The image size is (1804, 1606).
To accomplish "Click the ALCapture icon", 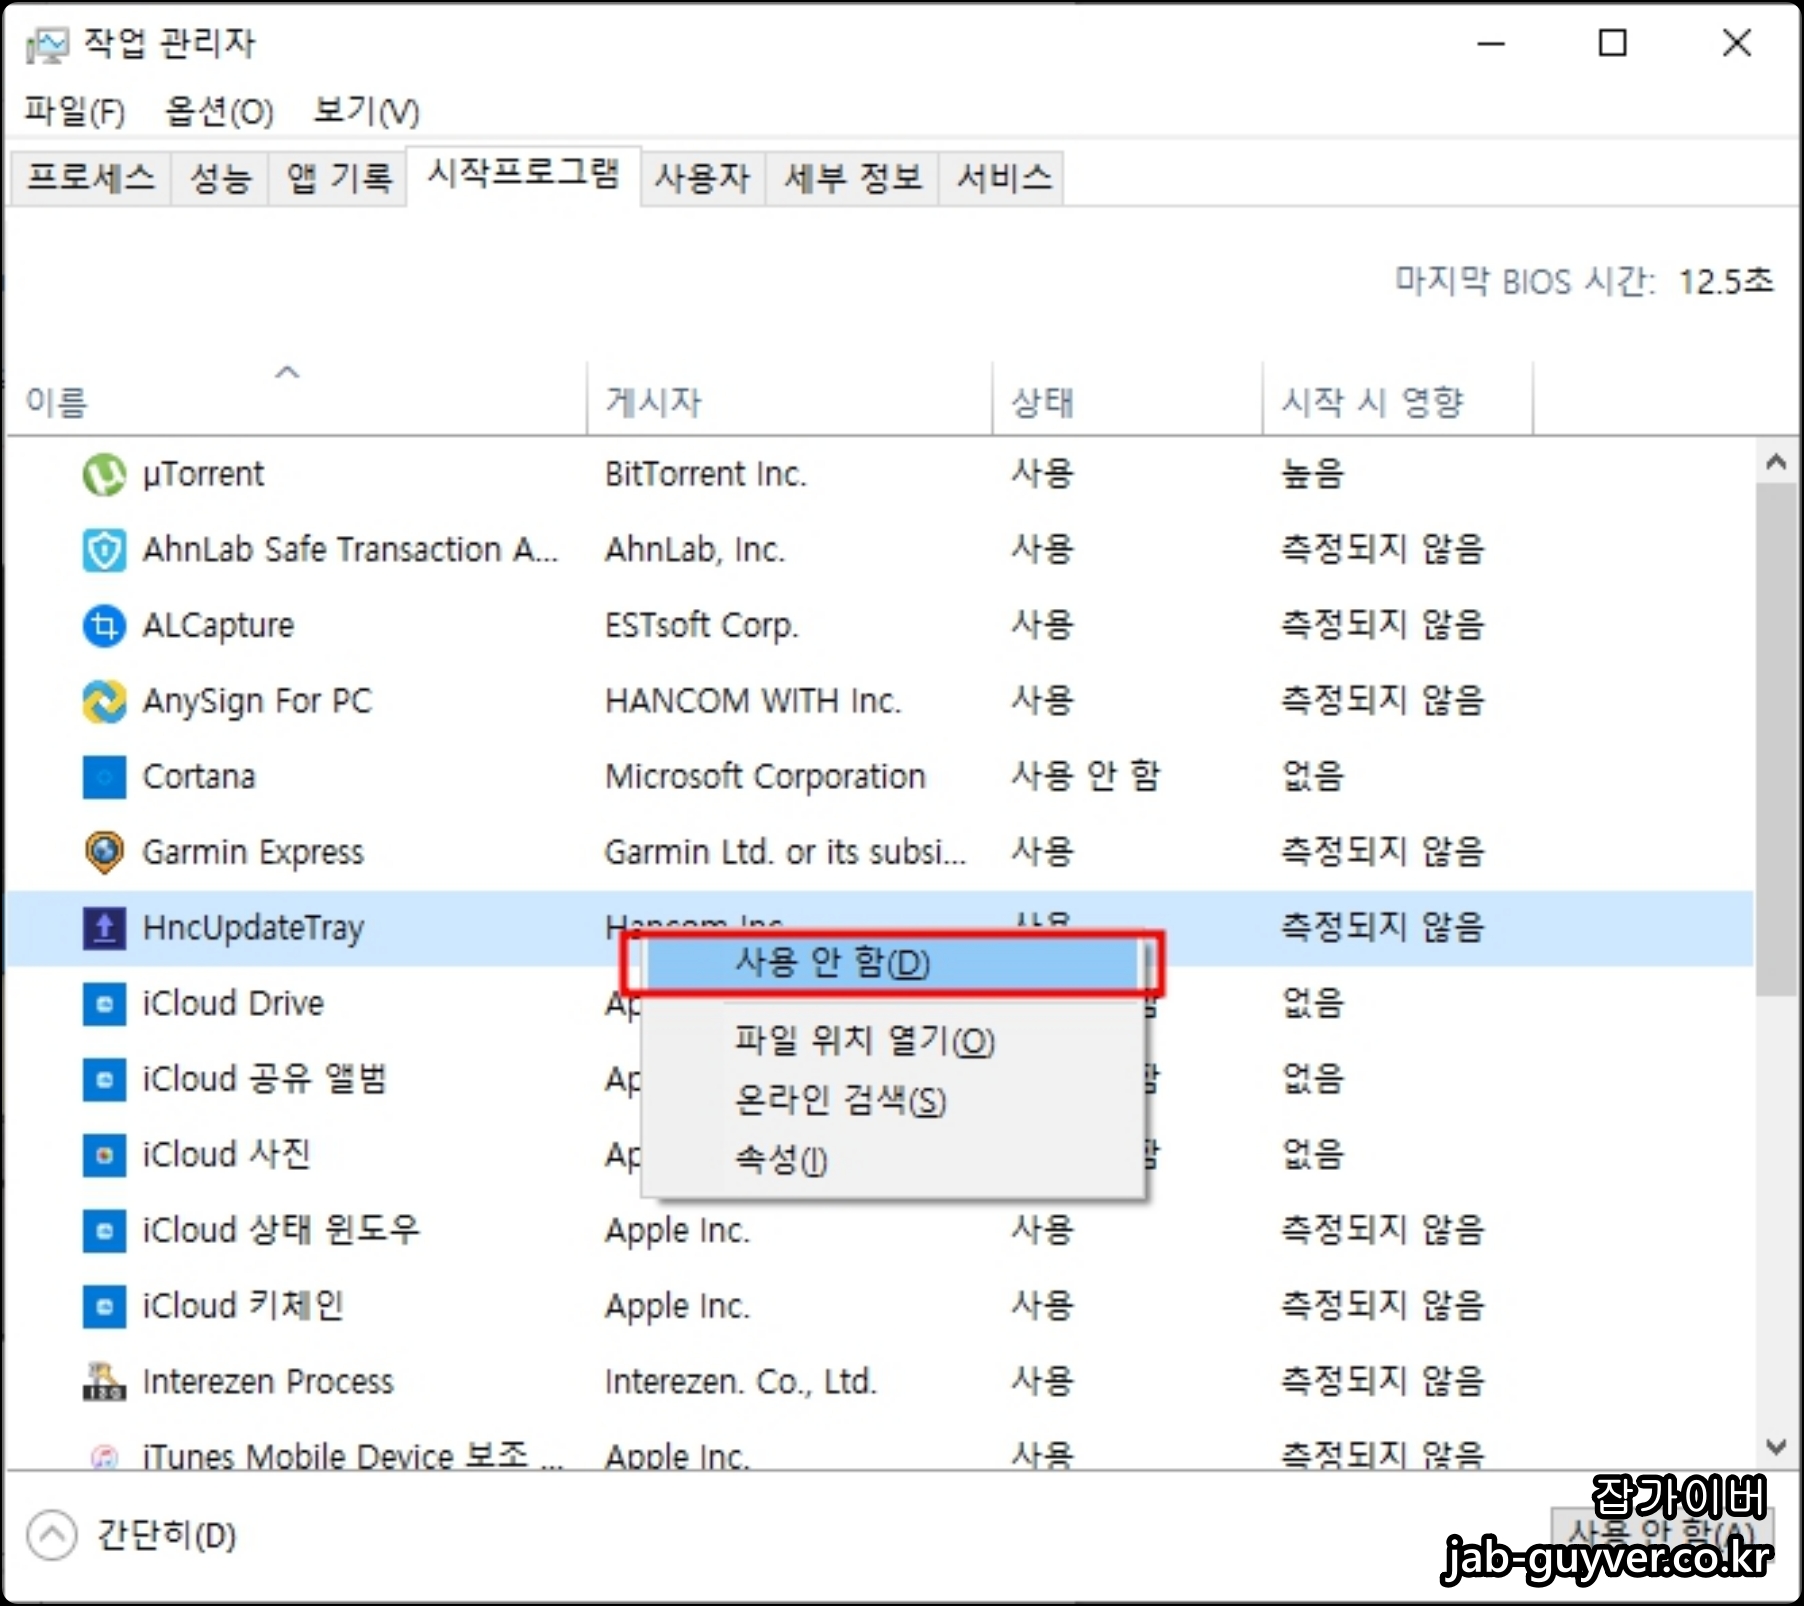I will [104, 626].
